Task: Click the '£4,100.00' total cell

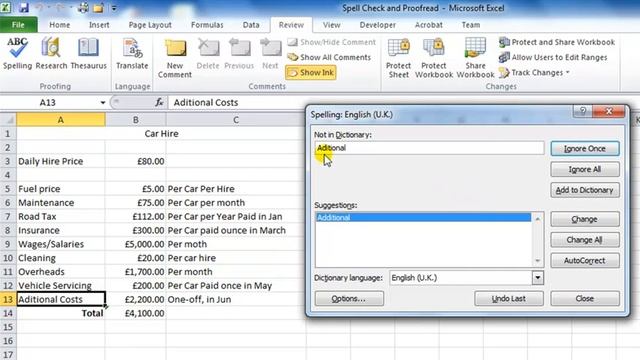Action: (x=136, y=313)
